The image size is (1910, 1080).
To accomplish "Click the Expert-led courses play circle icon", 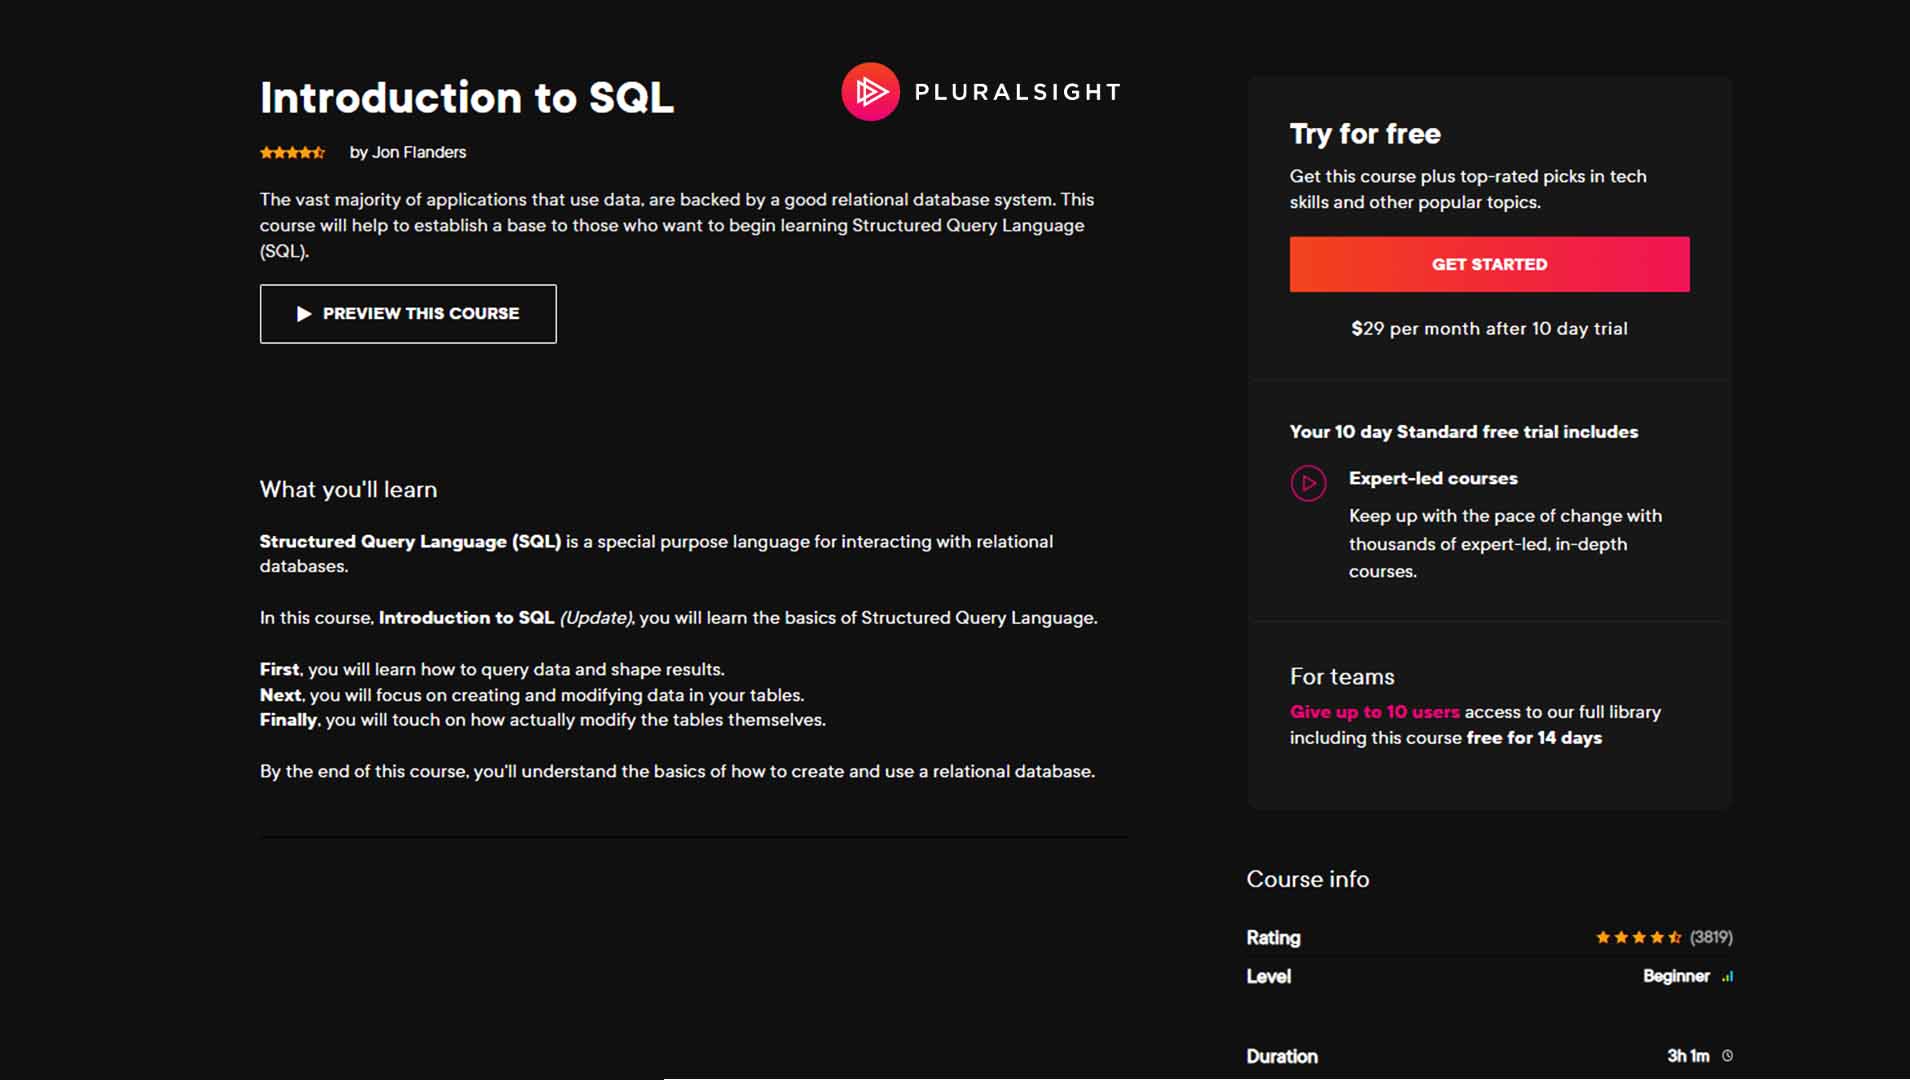I will pyautogui.click(x=1308, y=483).
